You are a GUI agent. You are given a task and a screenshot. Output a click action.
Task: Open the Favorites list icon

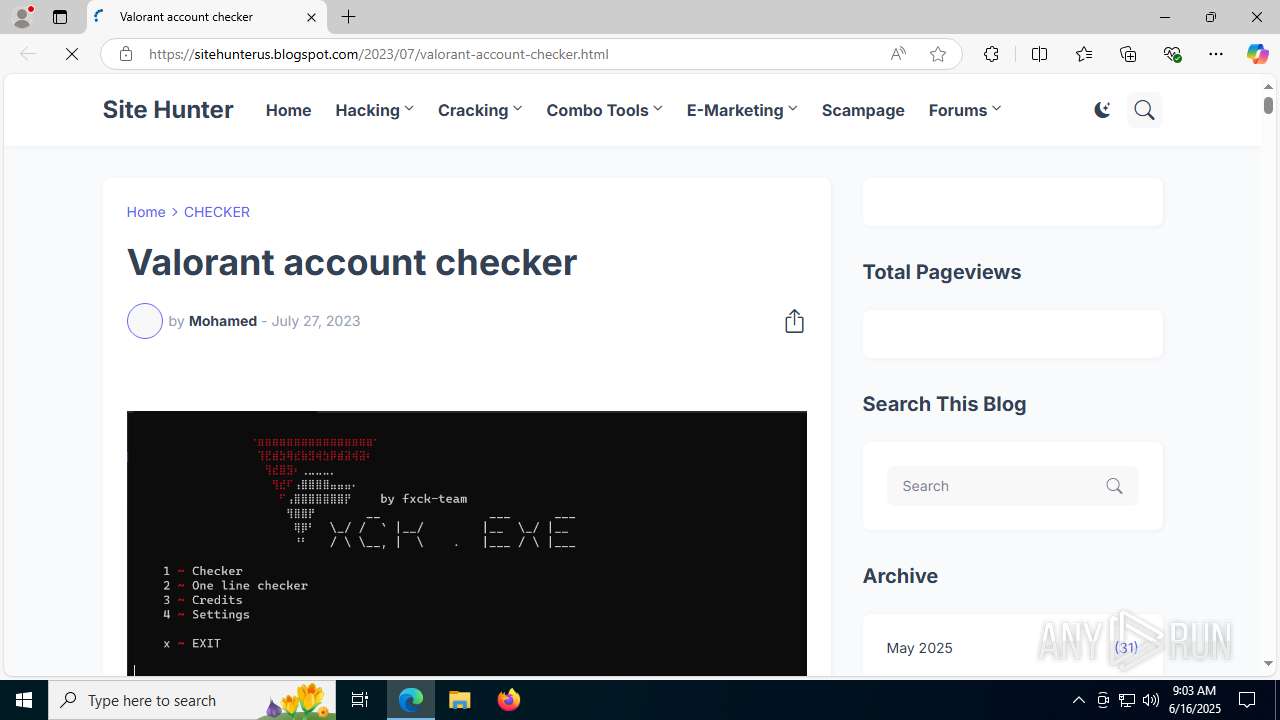pyautogui.click(x=1083, y=54)
